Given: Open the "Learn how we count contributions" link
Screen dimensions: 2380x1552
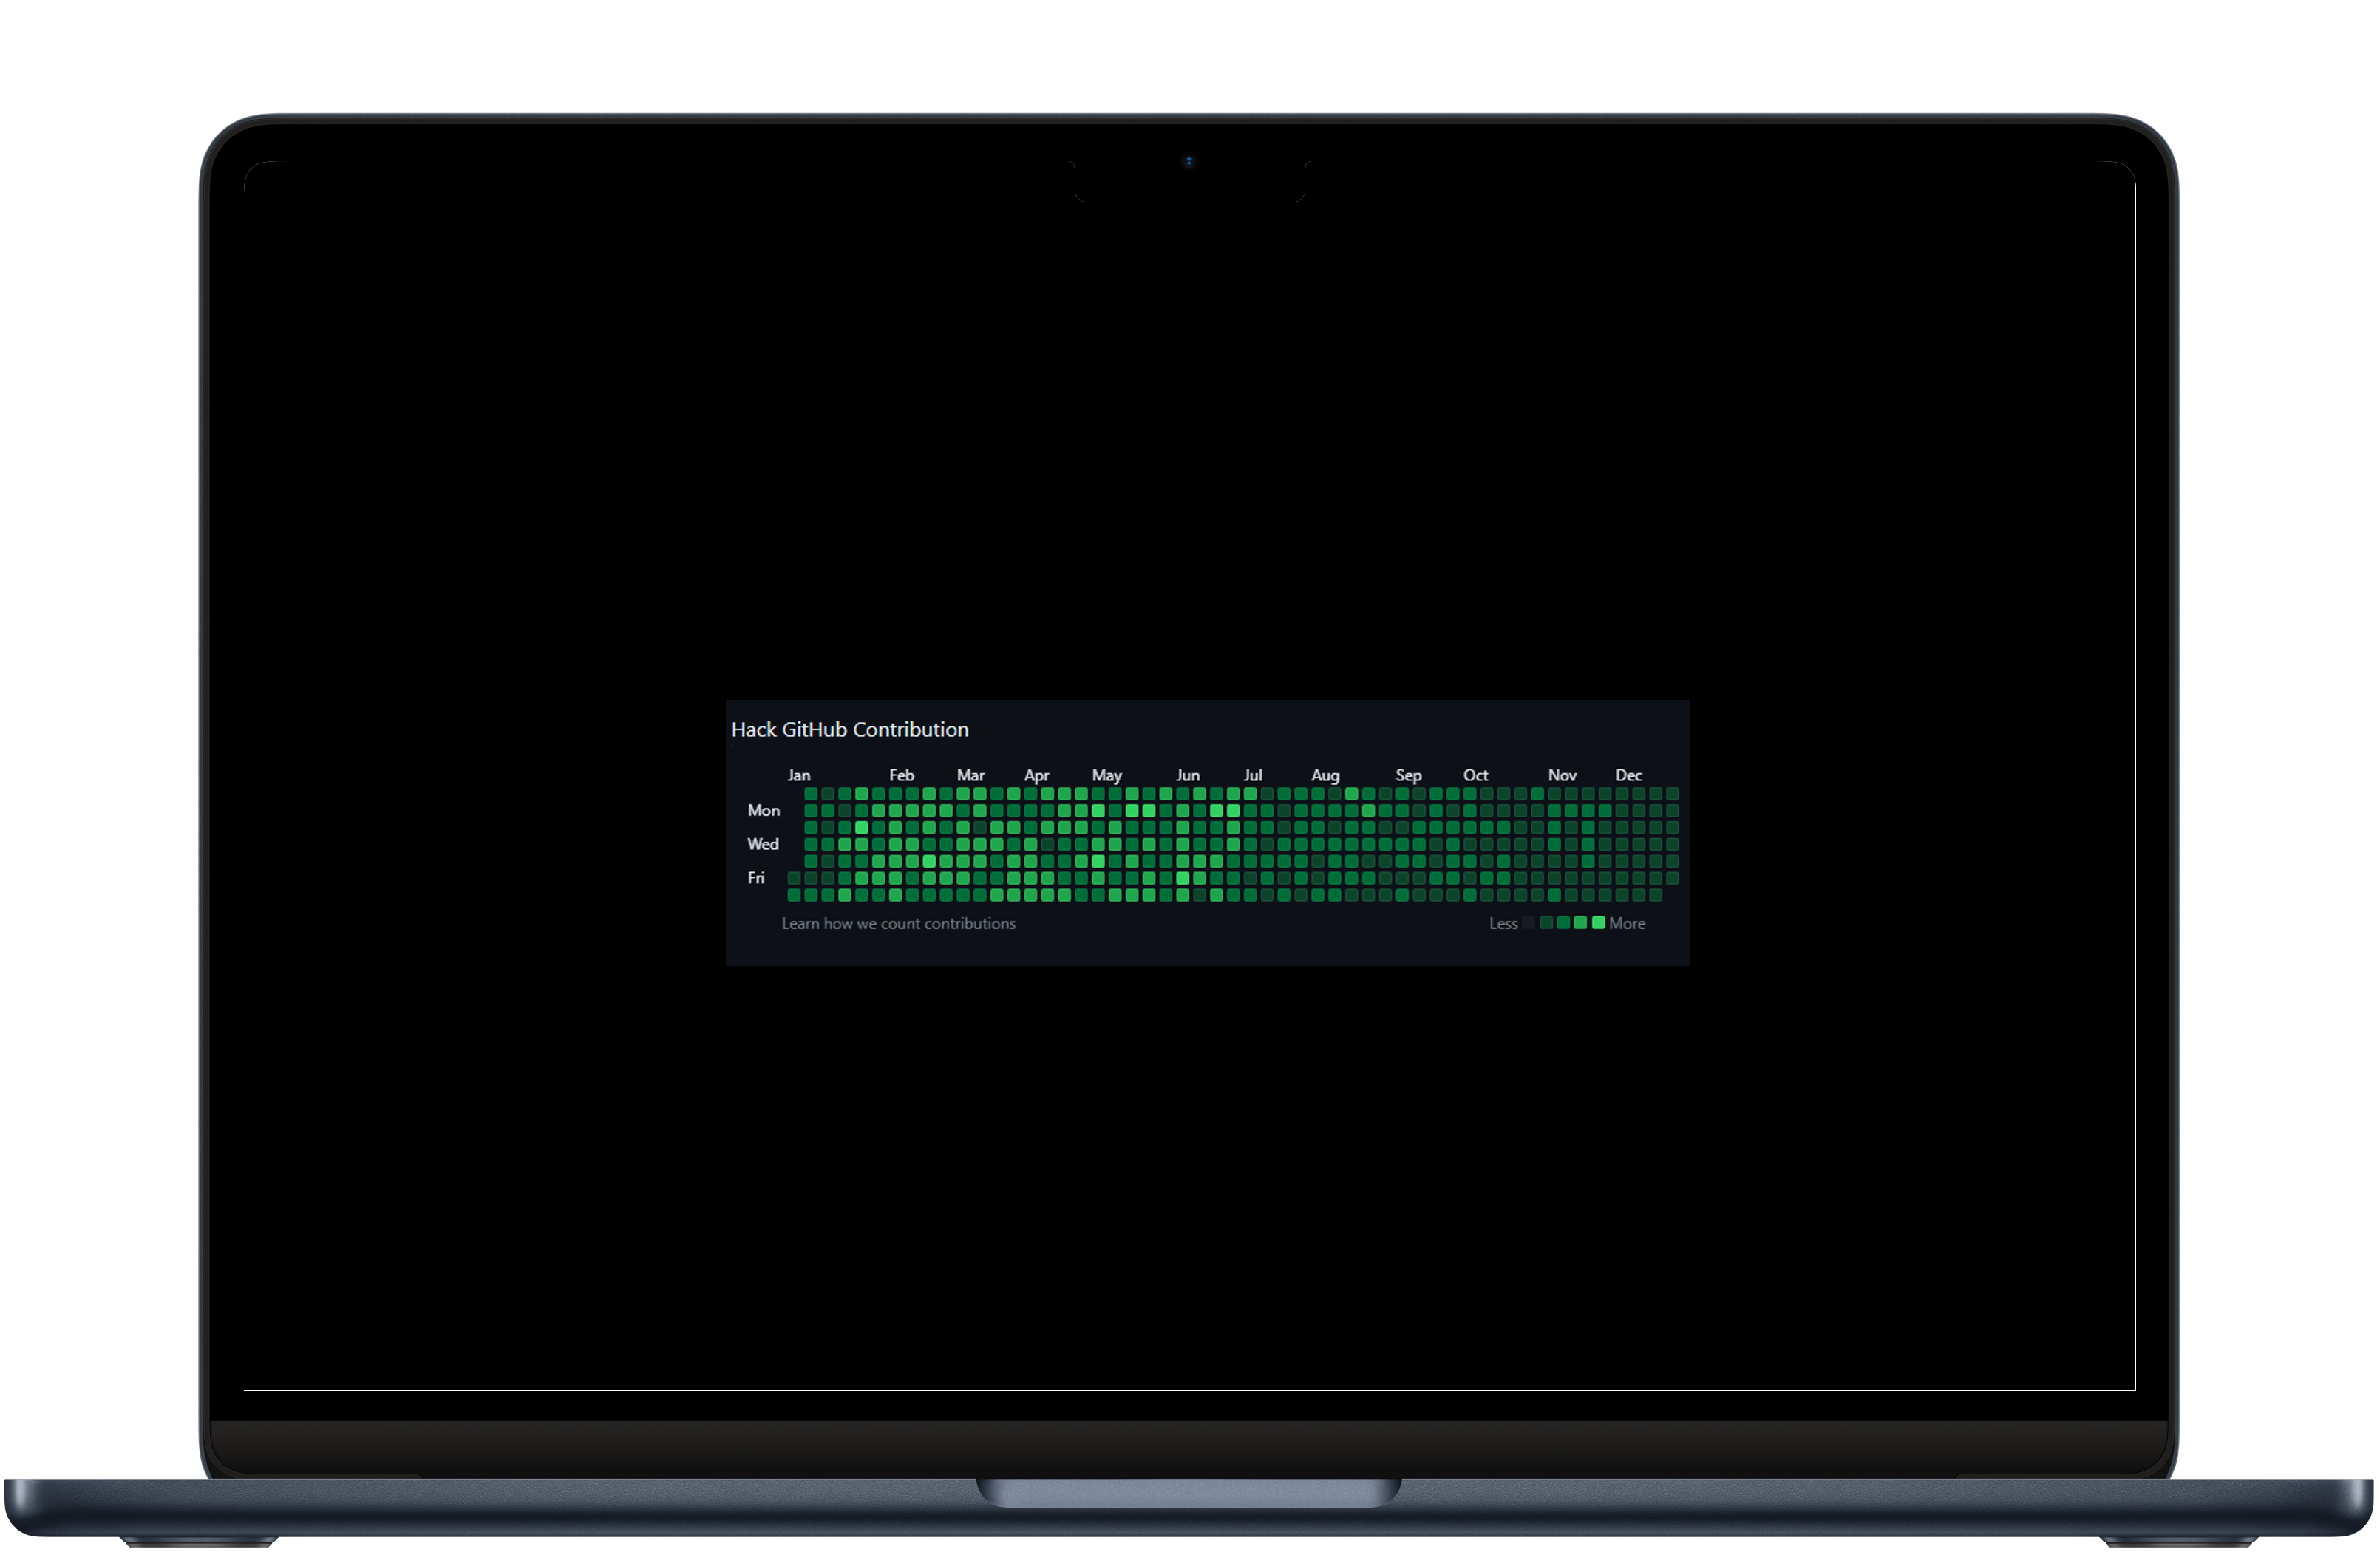Looking at the screenshot, I should (900, 922).
